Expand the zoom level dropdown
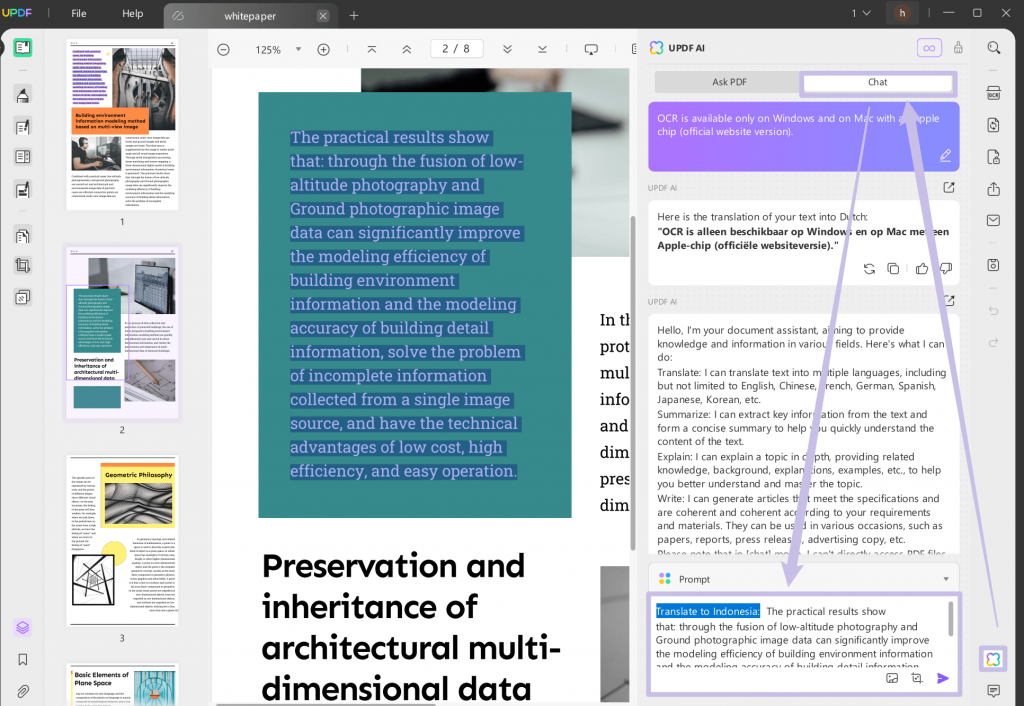The width and height of the screenshot is (1024, 706). click(298, 50)
